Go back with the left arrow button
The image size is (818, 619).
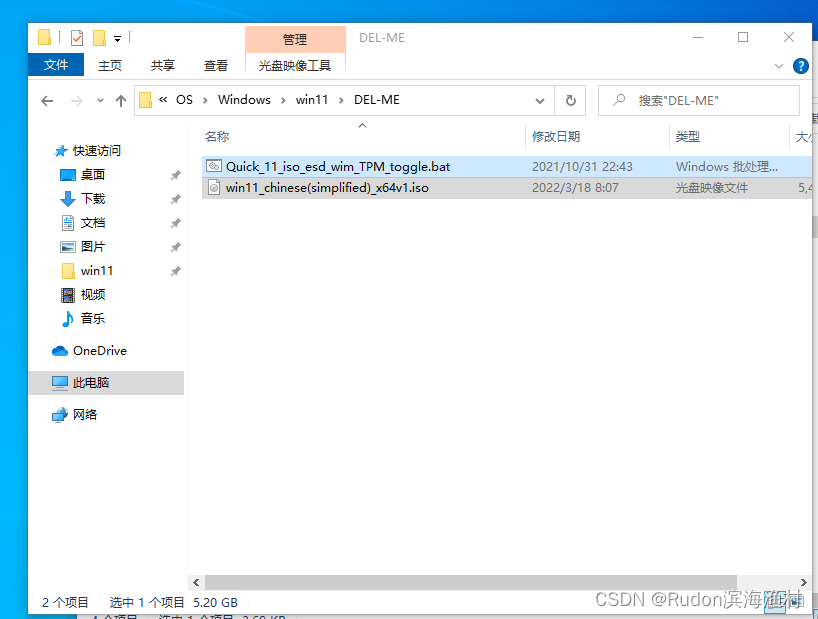tap(47, 101)
